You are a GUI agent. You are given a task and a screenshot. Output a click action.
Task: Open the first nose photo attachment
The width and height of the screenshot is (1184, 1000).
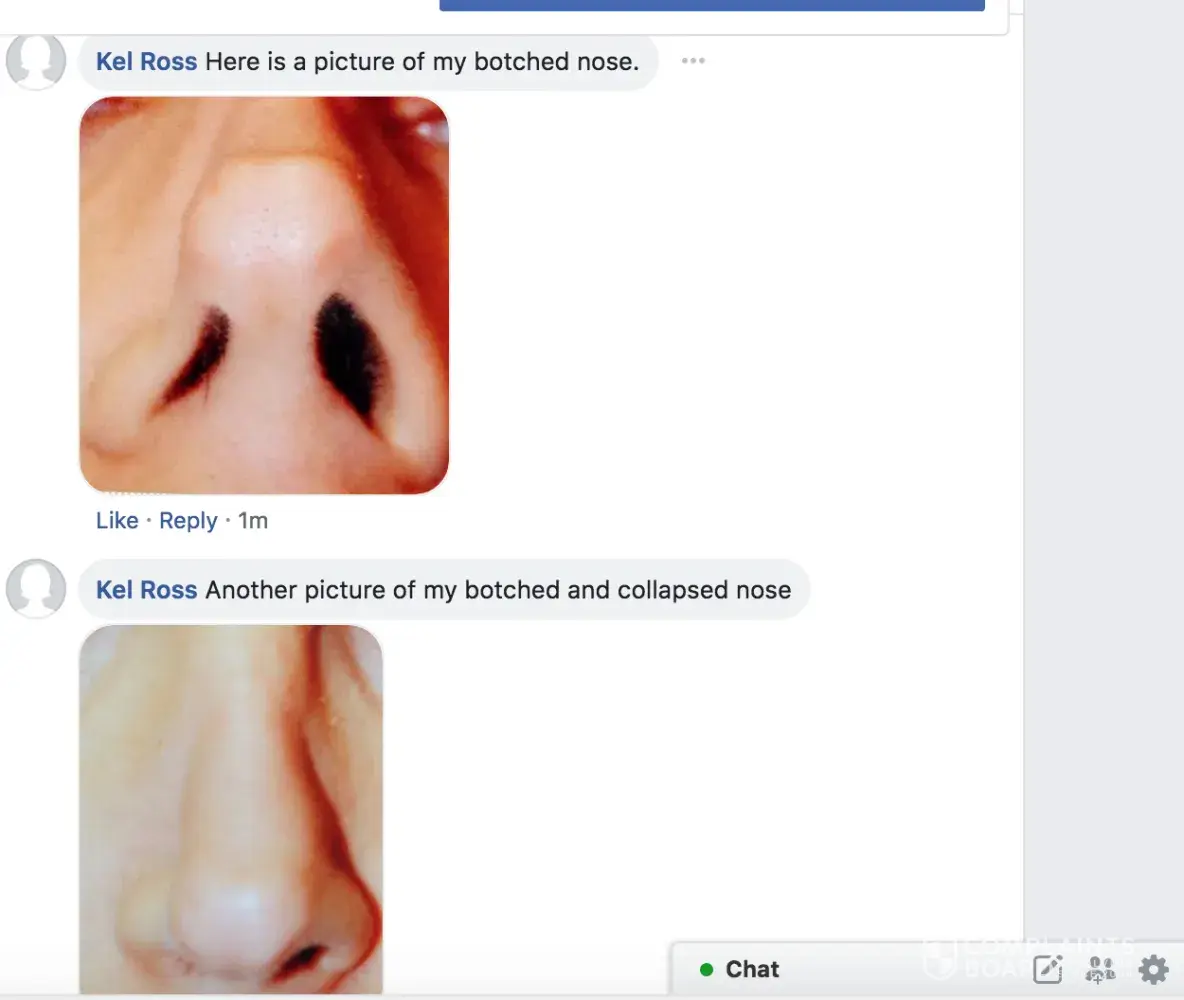click(264, 295)
